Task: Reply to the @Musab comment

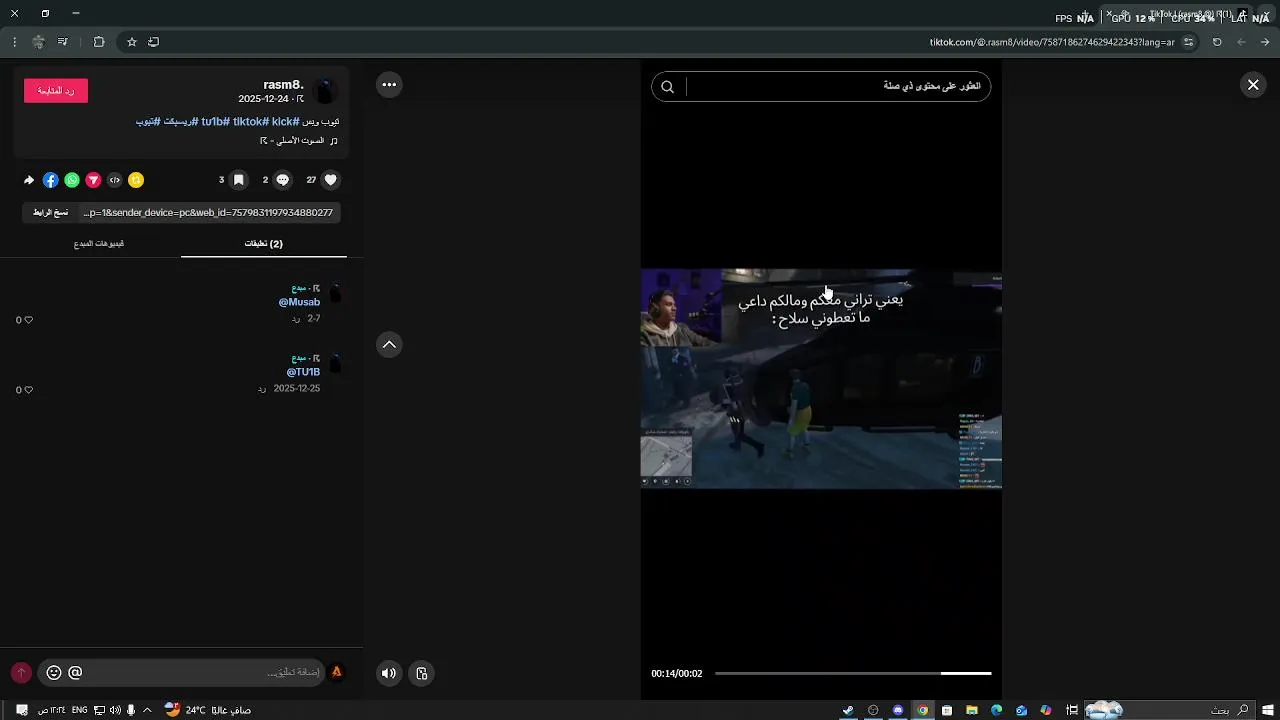Action: (296, 319)
